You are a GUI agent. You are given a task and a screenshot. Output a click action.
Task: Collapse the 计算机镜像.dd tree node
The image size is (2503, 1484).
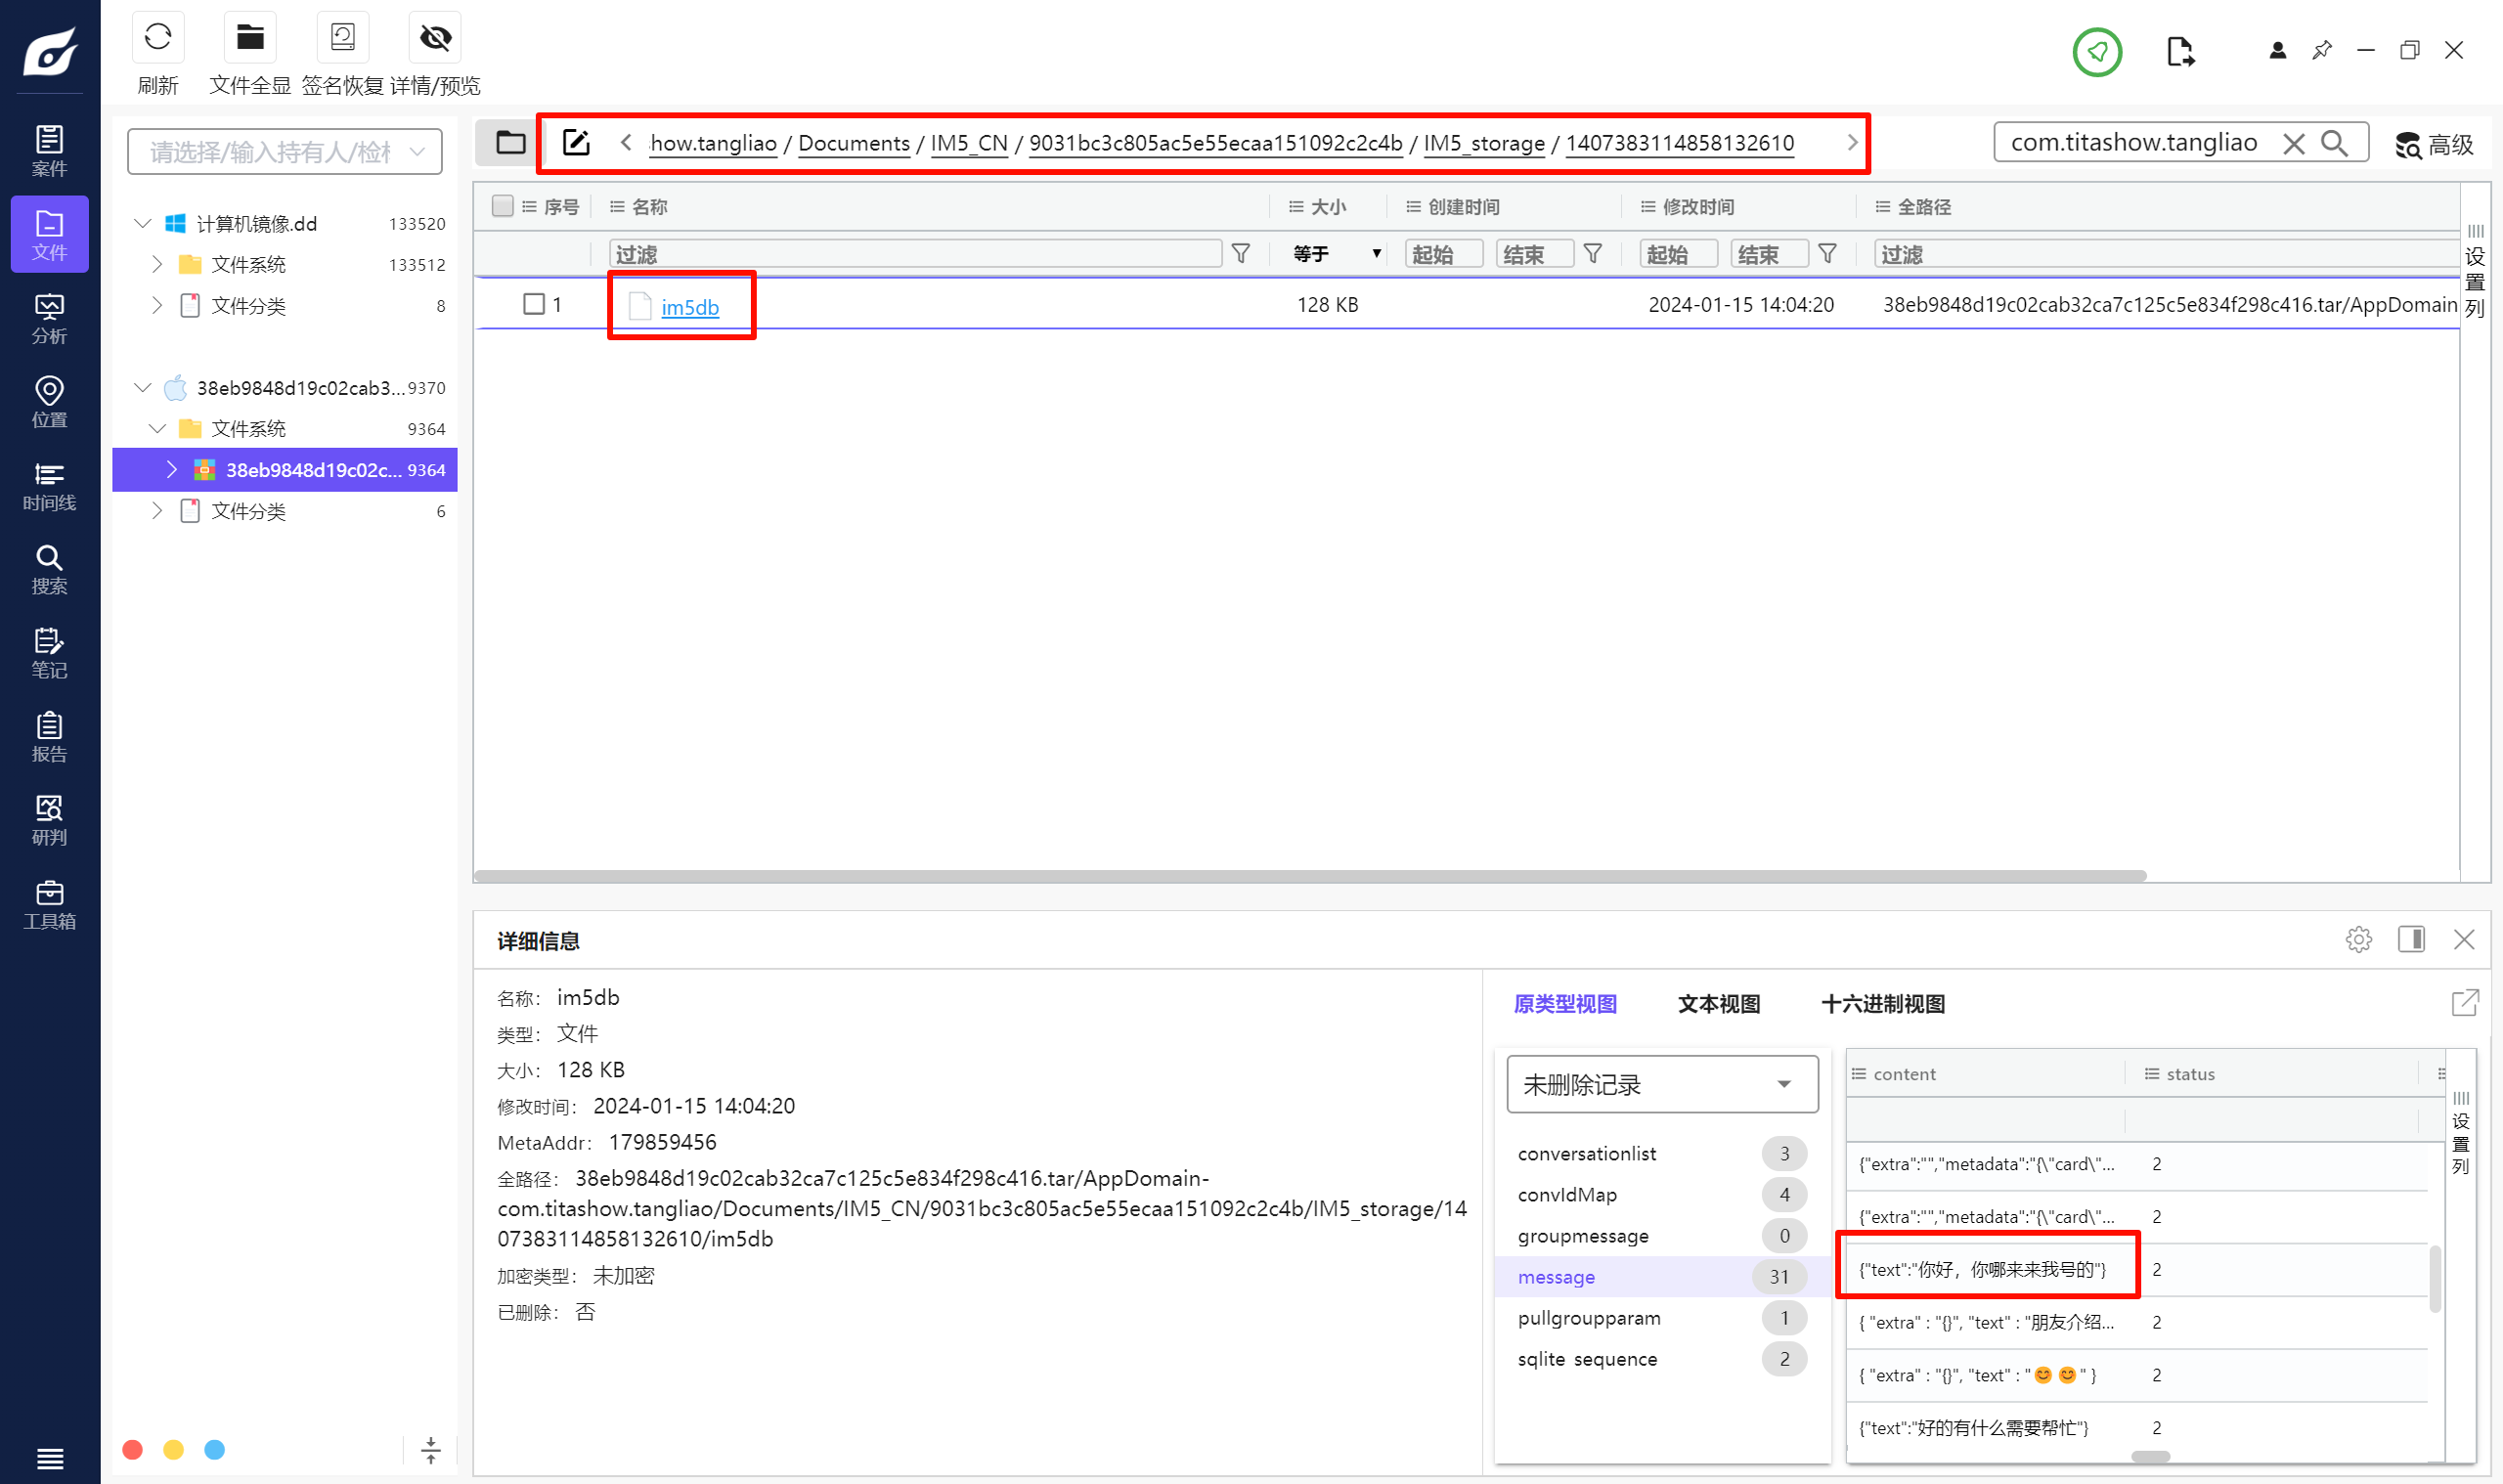pos(143,223)
